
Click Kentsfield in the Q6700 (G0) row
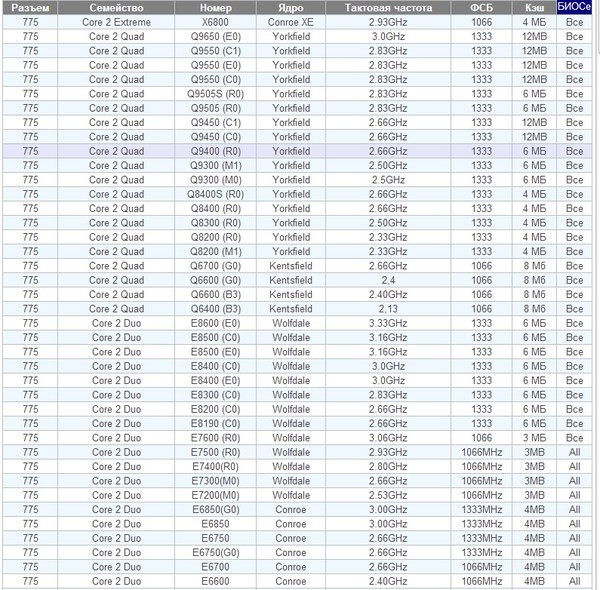(291, 266)
